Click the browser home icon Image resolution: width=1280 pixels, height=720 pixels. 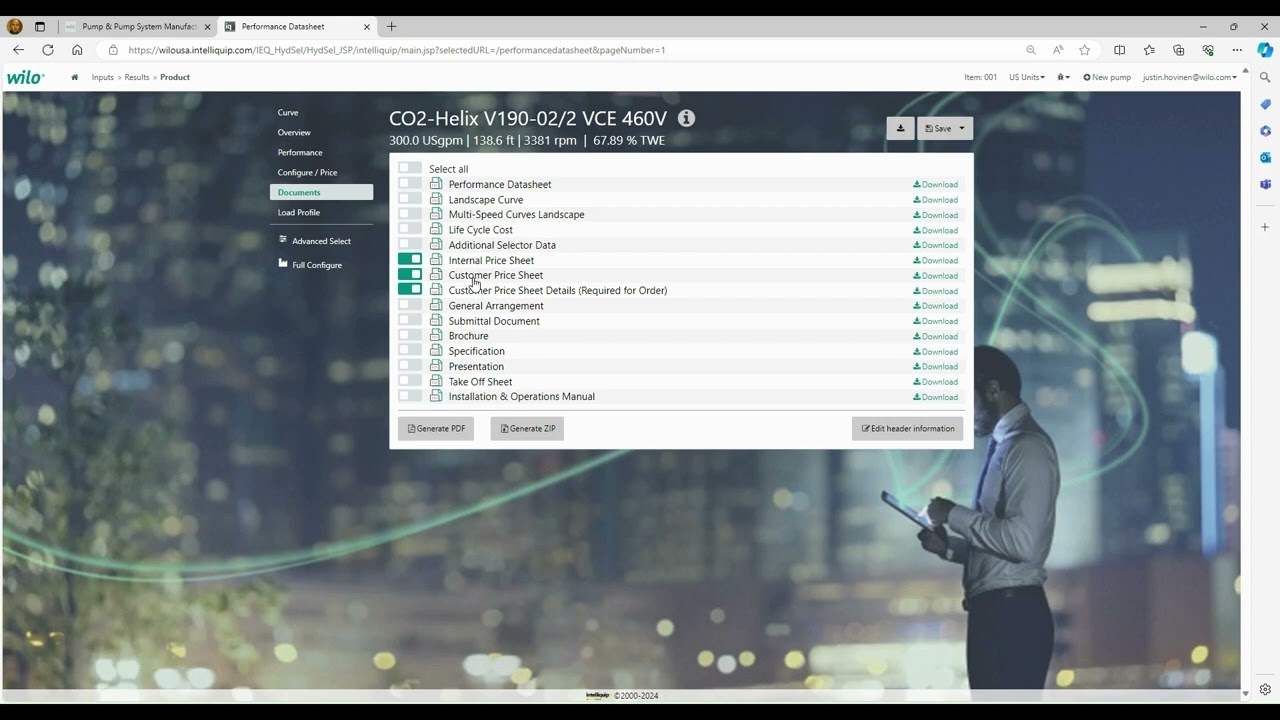click(77, 50)
